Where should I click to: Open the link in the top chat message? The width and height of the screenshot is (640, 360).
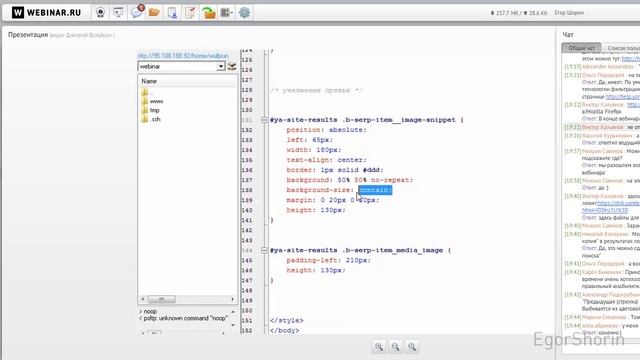pos(631,59)
